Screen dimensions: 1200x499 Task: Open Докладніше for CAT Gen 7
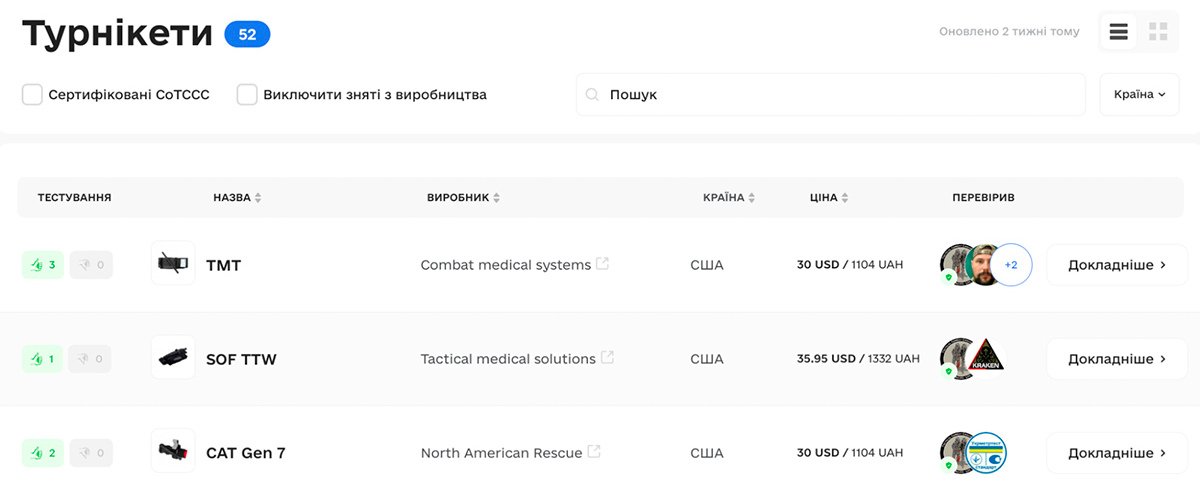1117,453
